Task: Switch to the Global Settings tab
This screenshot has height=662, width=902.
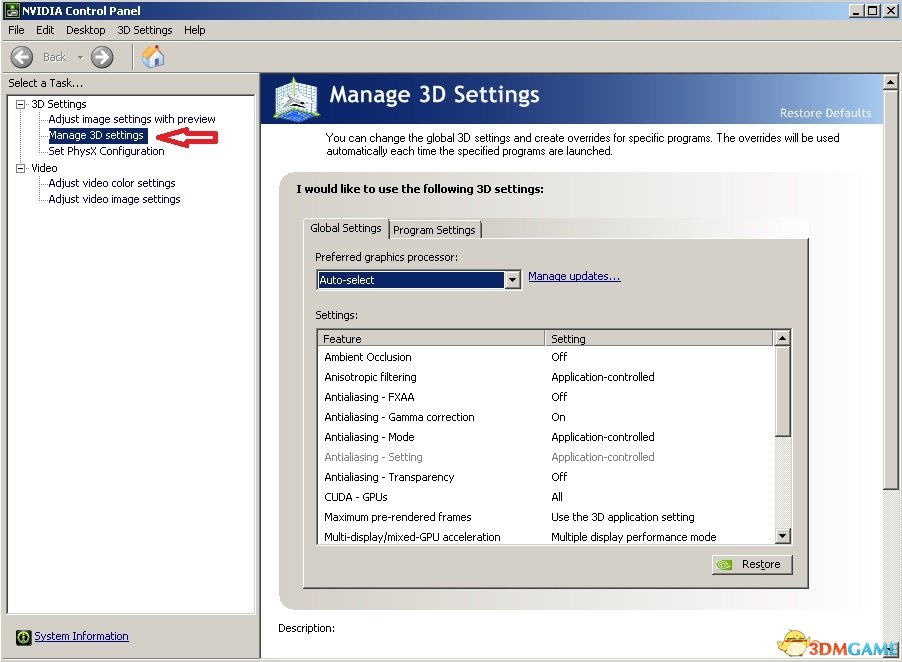Action: click(x=346, y=228)
